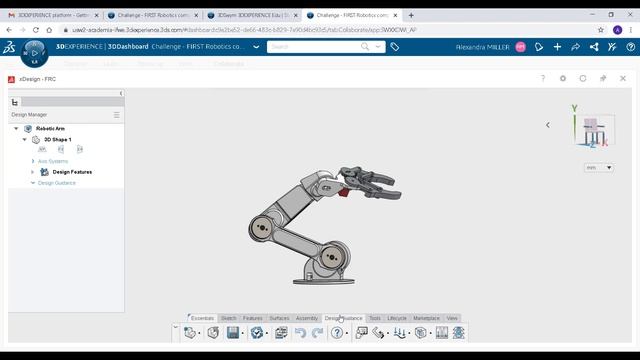640x360 pixels.
Task: Click the vertical bars icon in action bar
Action: (x=442, y=333)
